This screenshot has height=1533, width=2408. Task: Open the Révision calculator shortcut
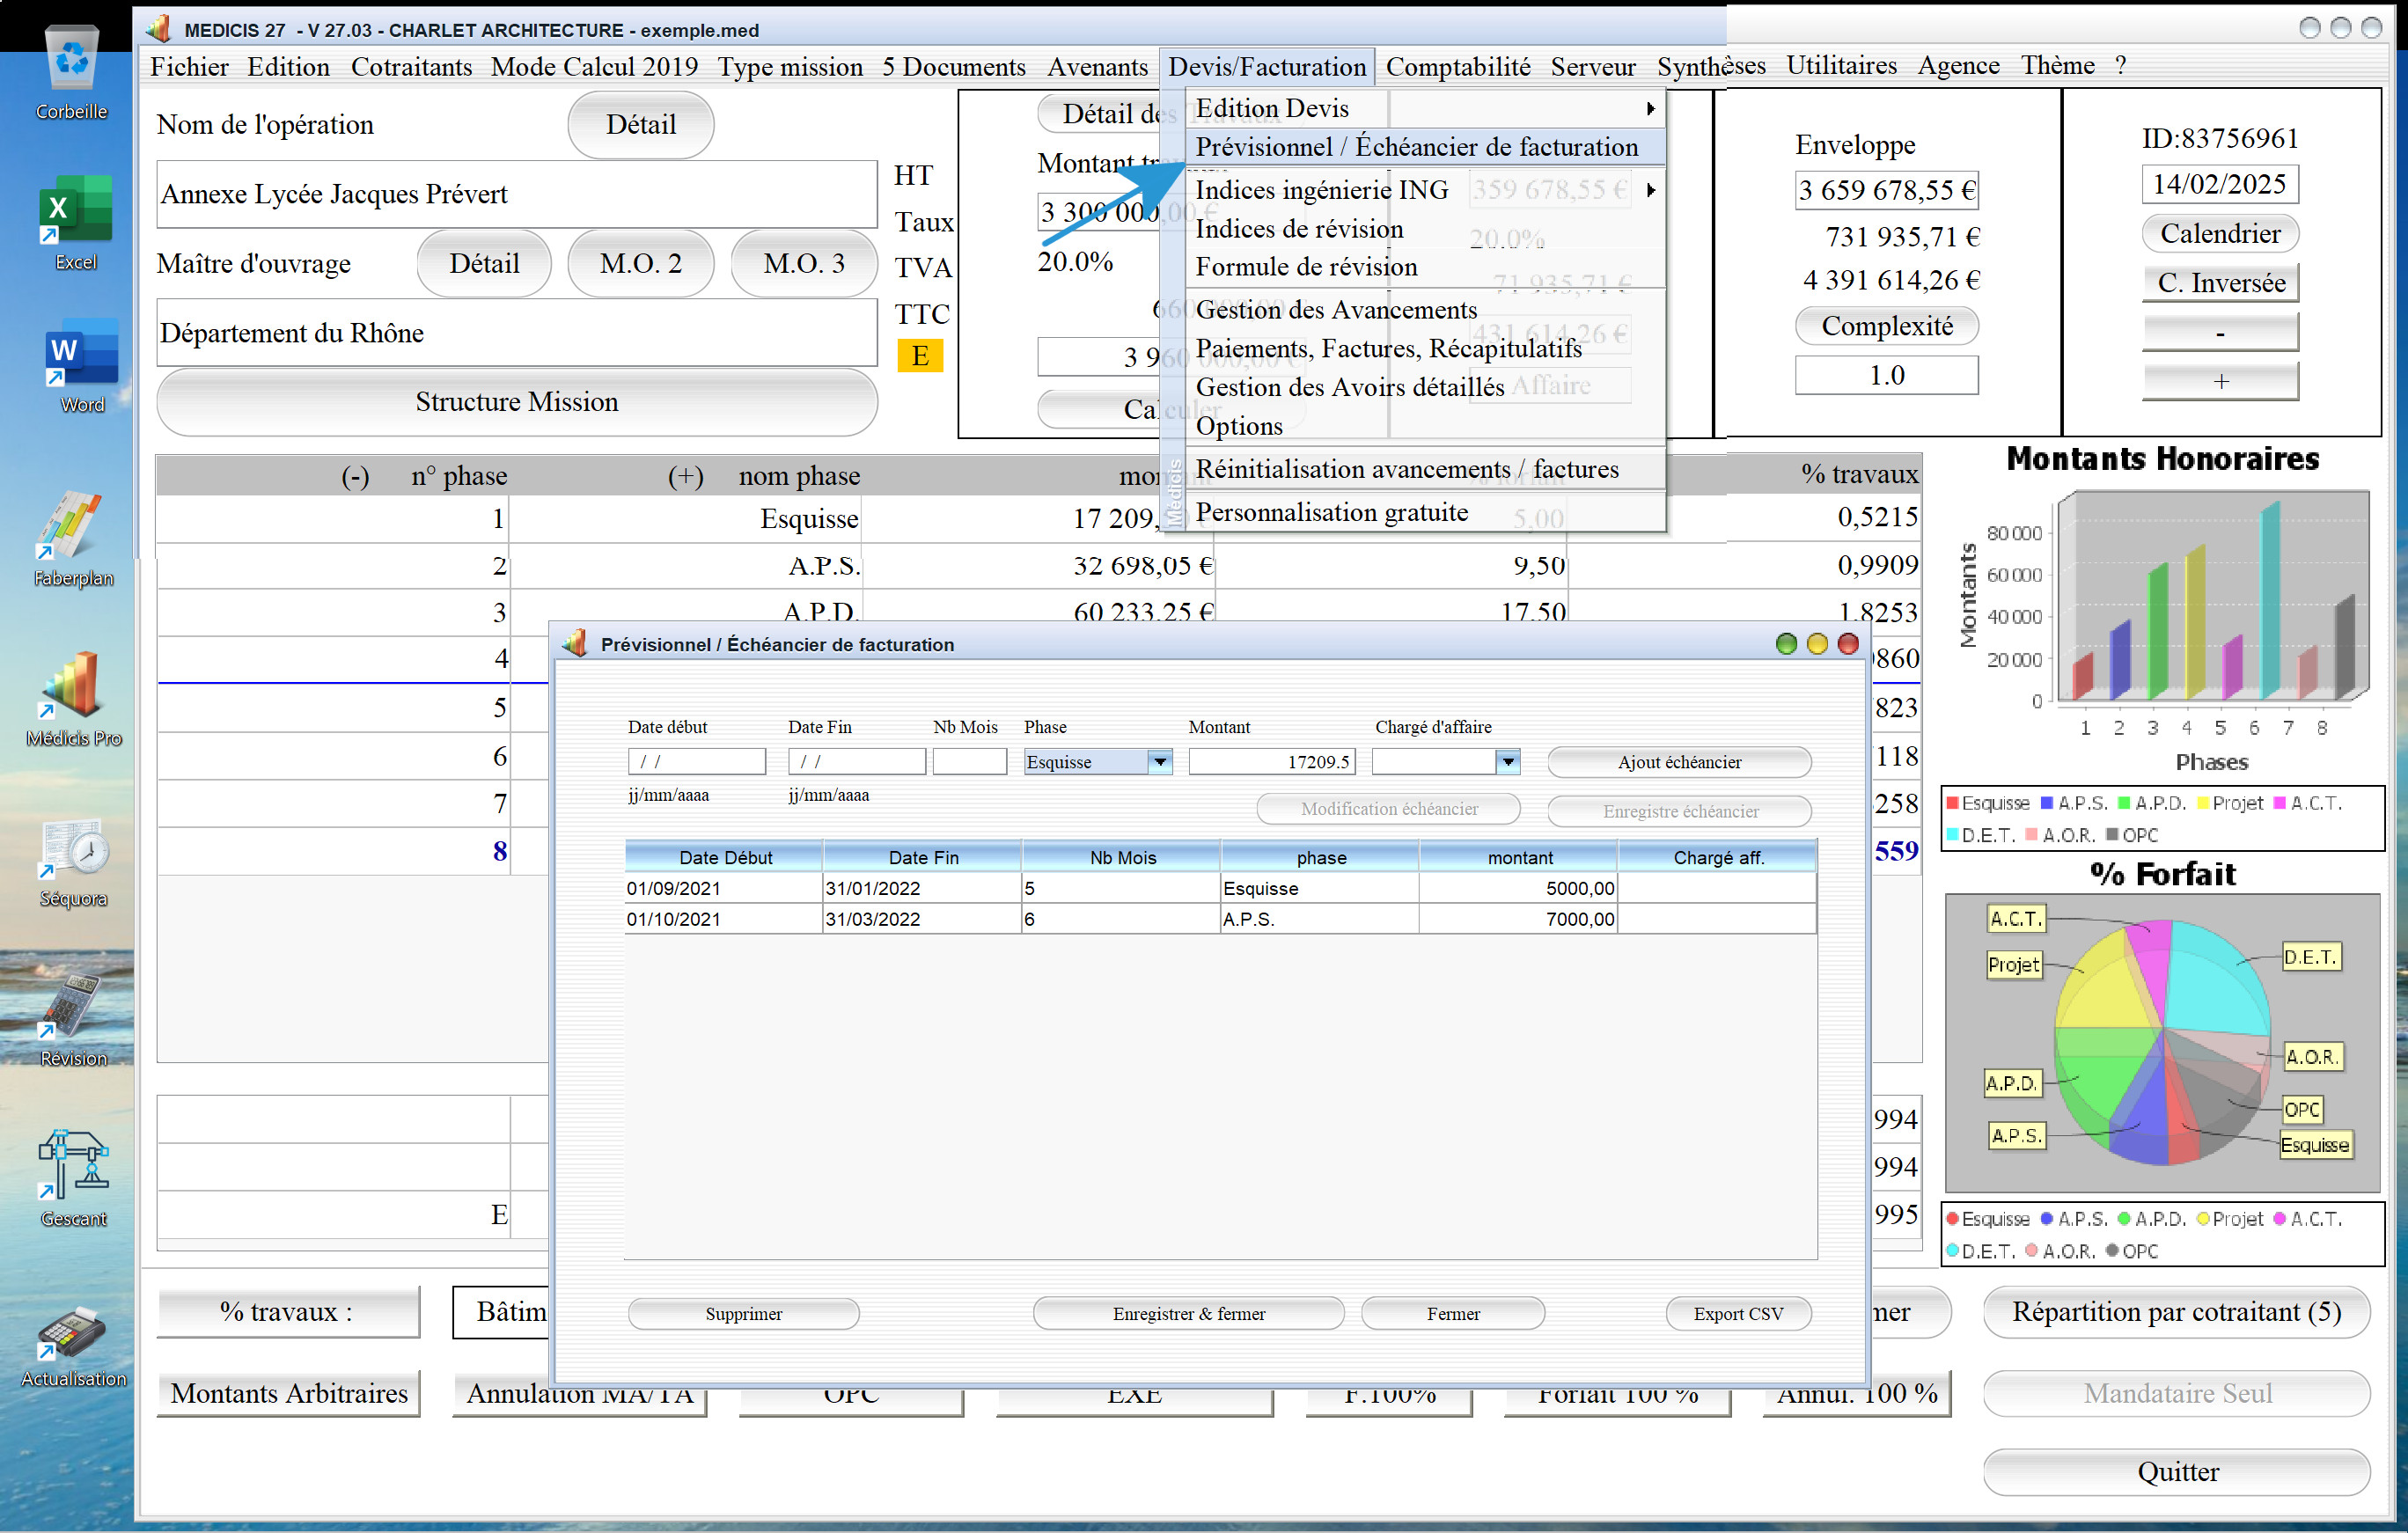[71, 1006]
